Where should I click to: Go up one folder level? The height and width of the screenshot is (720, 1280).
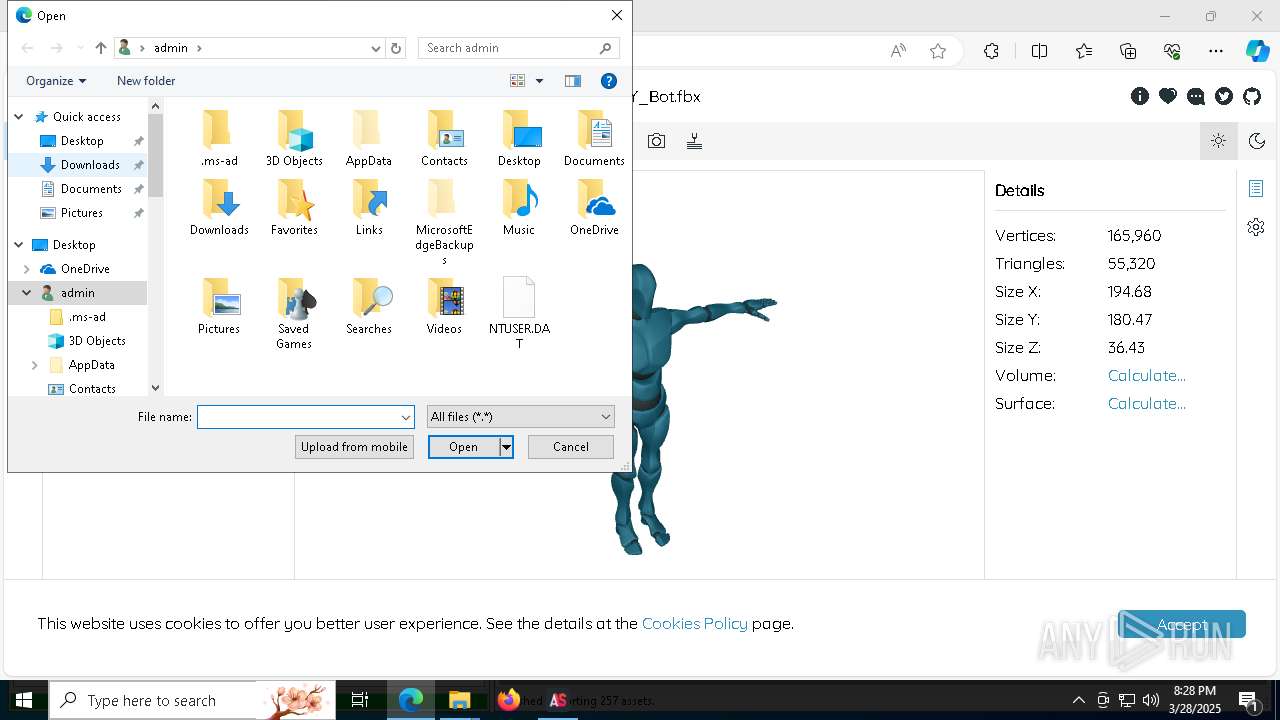[x=101, y=48]
